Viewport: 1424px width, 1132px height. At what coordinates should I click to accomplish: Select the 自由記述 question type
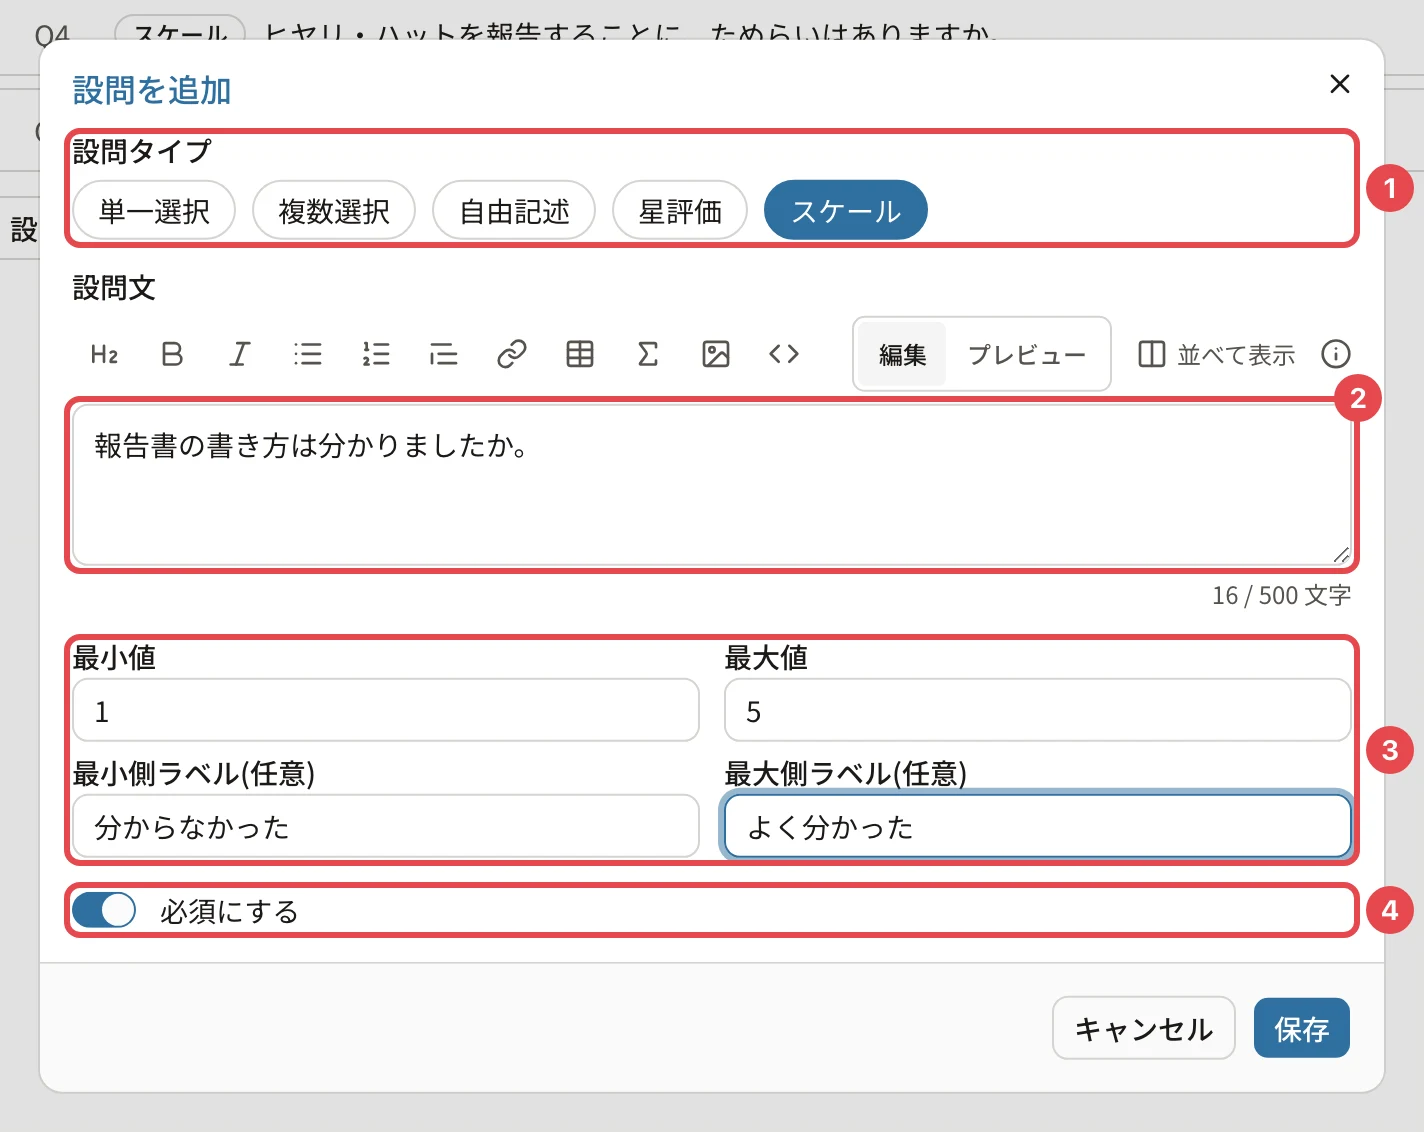coord(514,211)
